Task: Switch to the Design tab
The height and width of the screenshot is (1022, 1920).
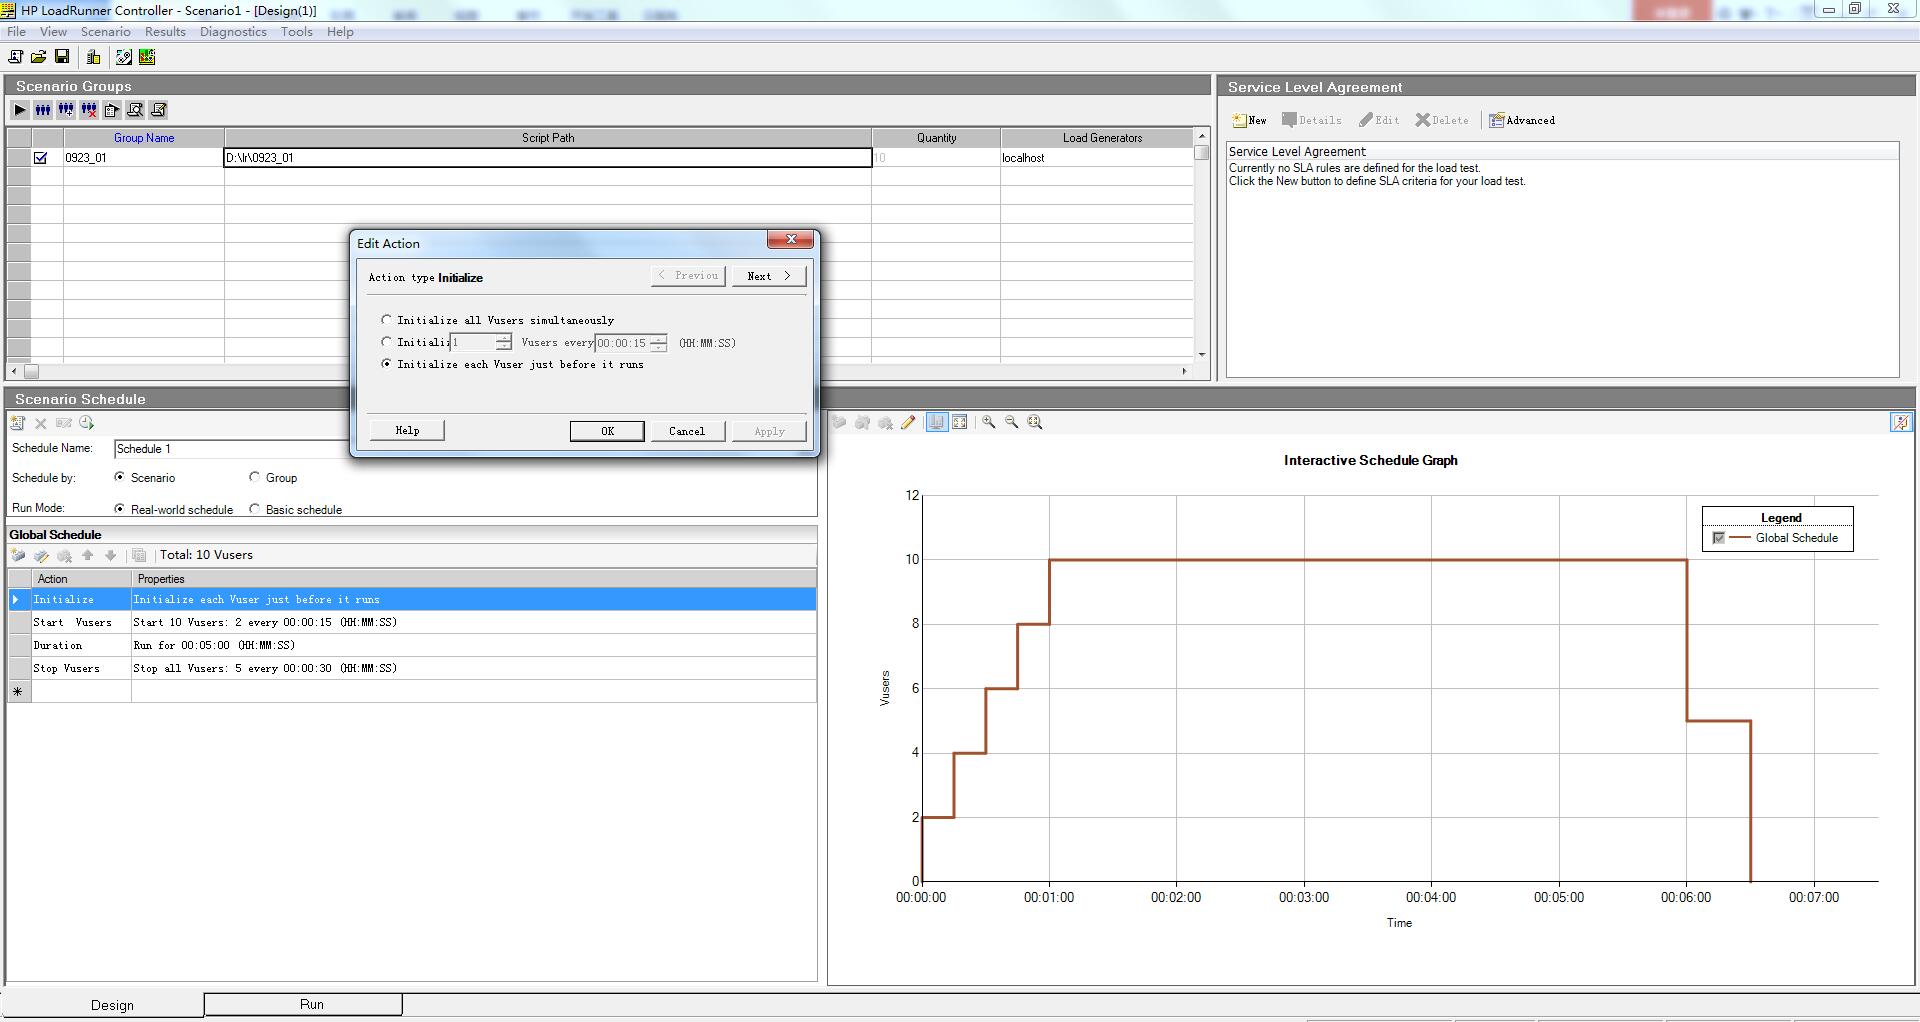Action: [104, 1005]
